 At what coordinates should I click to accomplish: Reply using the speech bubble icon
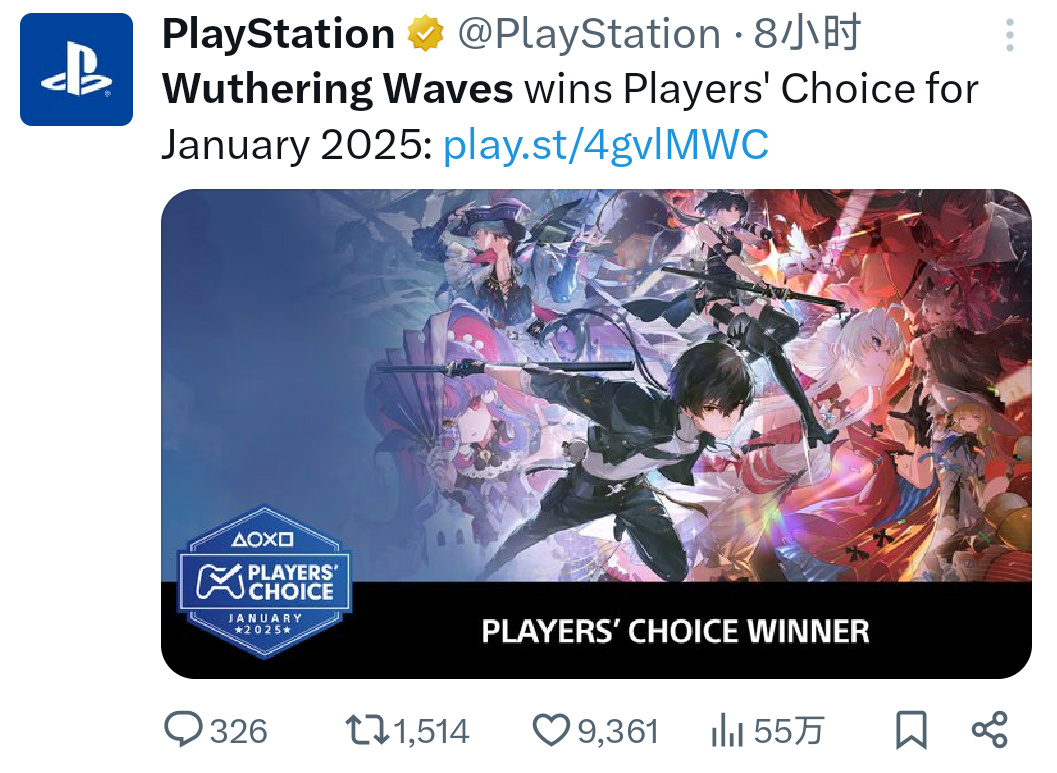tap(183, 730)
